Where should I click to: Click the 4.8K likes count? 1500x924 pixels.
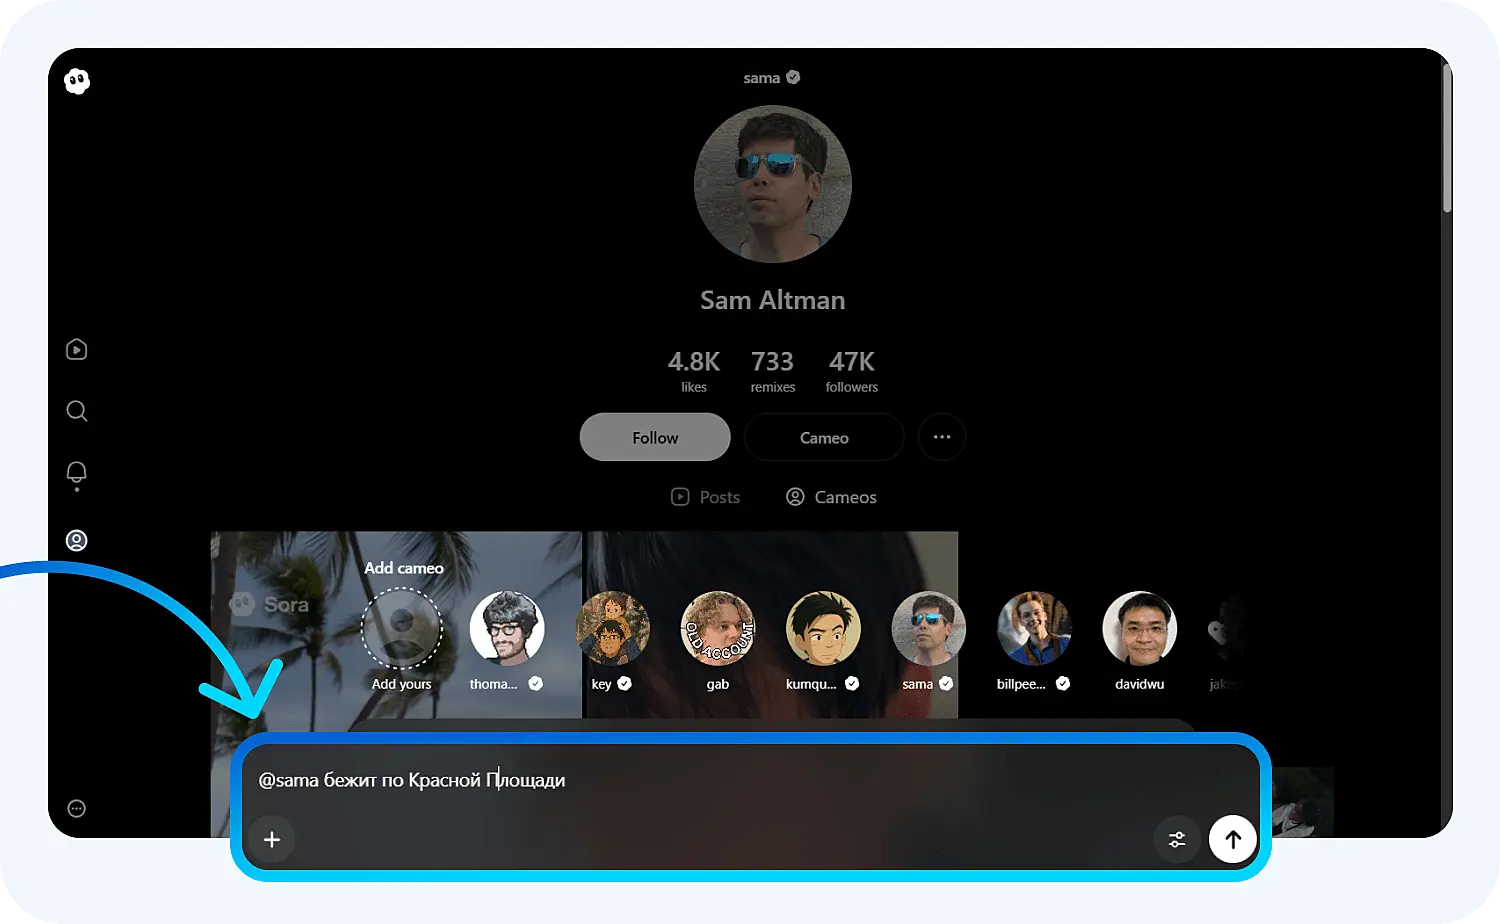click(x=694, y=370)
